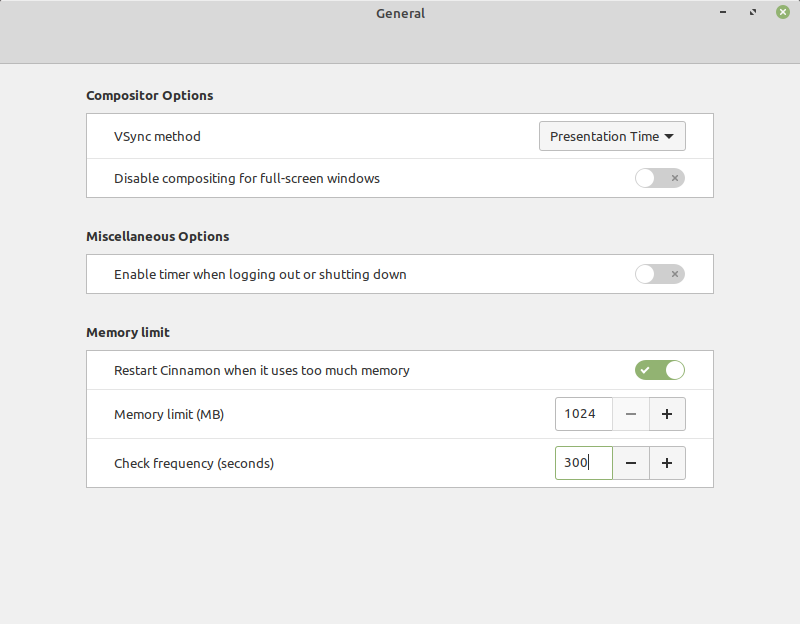
Task: Close the General window with green X
Action: tap(782, 13)
